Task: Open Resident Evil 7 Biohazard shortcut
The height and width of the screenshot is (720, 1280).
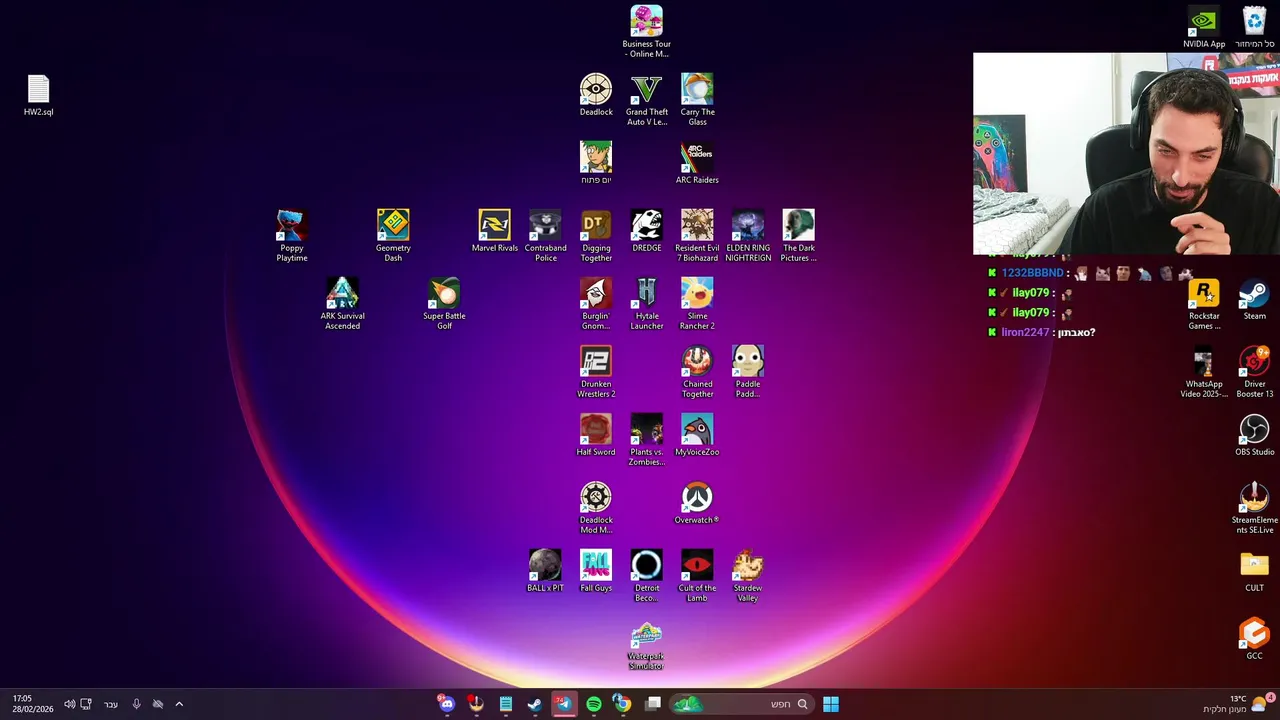Action: (697, 235)
